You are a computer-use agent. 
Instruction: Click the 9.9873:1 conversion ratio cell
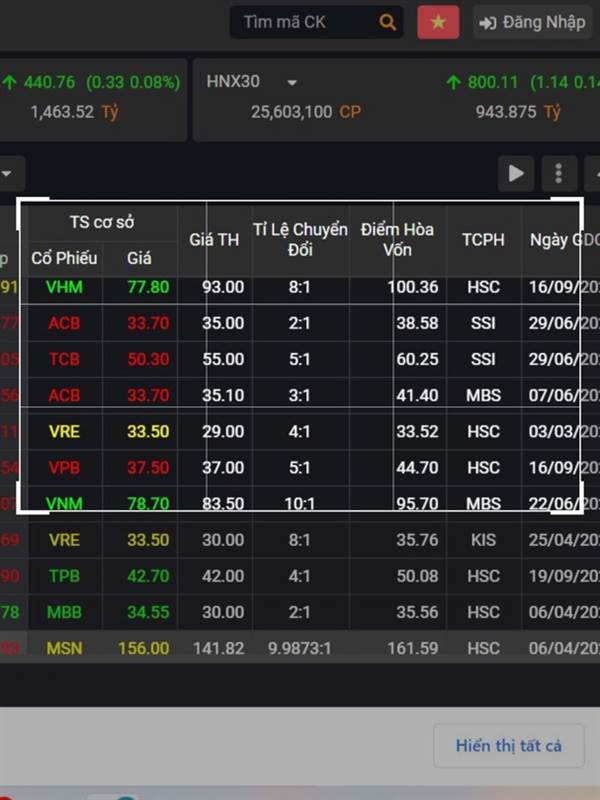(x=299, y=648)
